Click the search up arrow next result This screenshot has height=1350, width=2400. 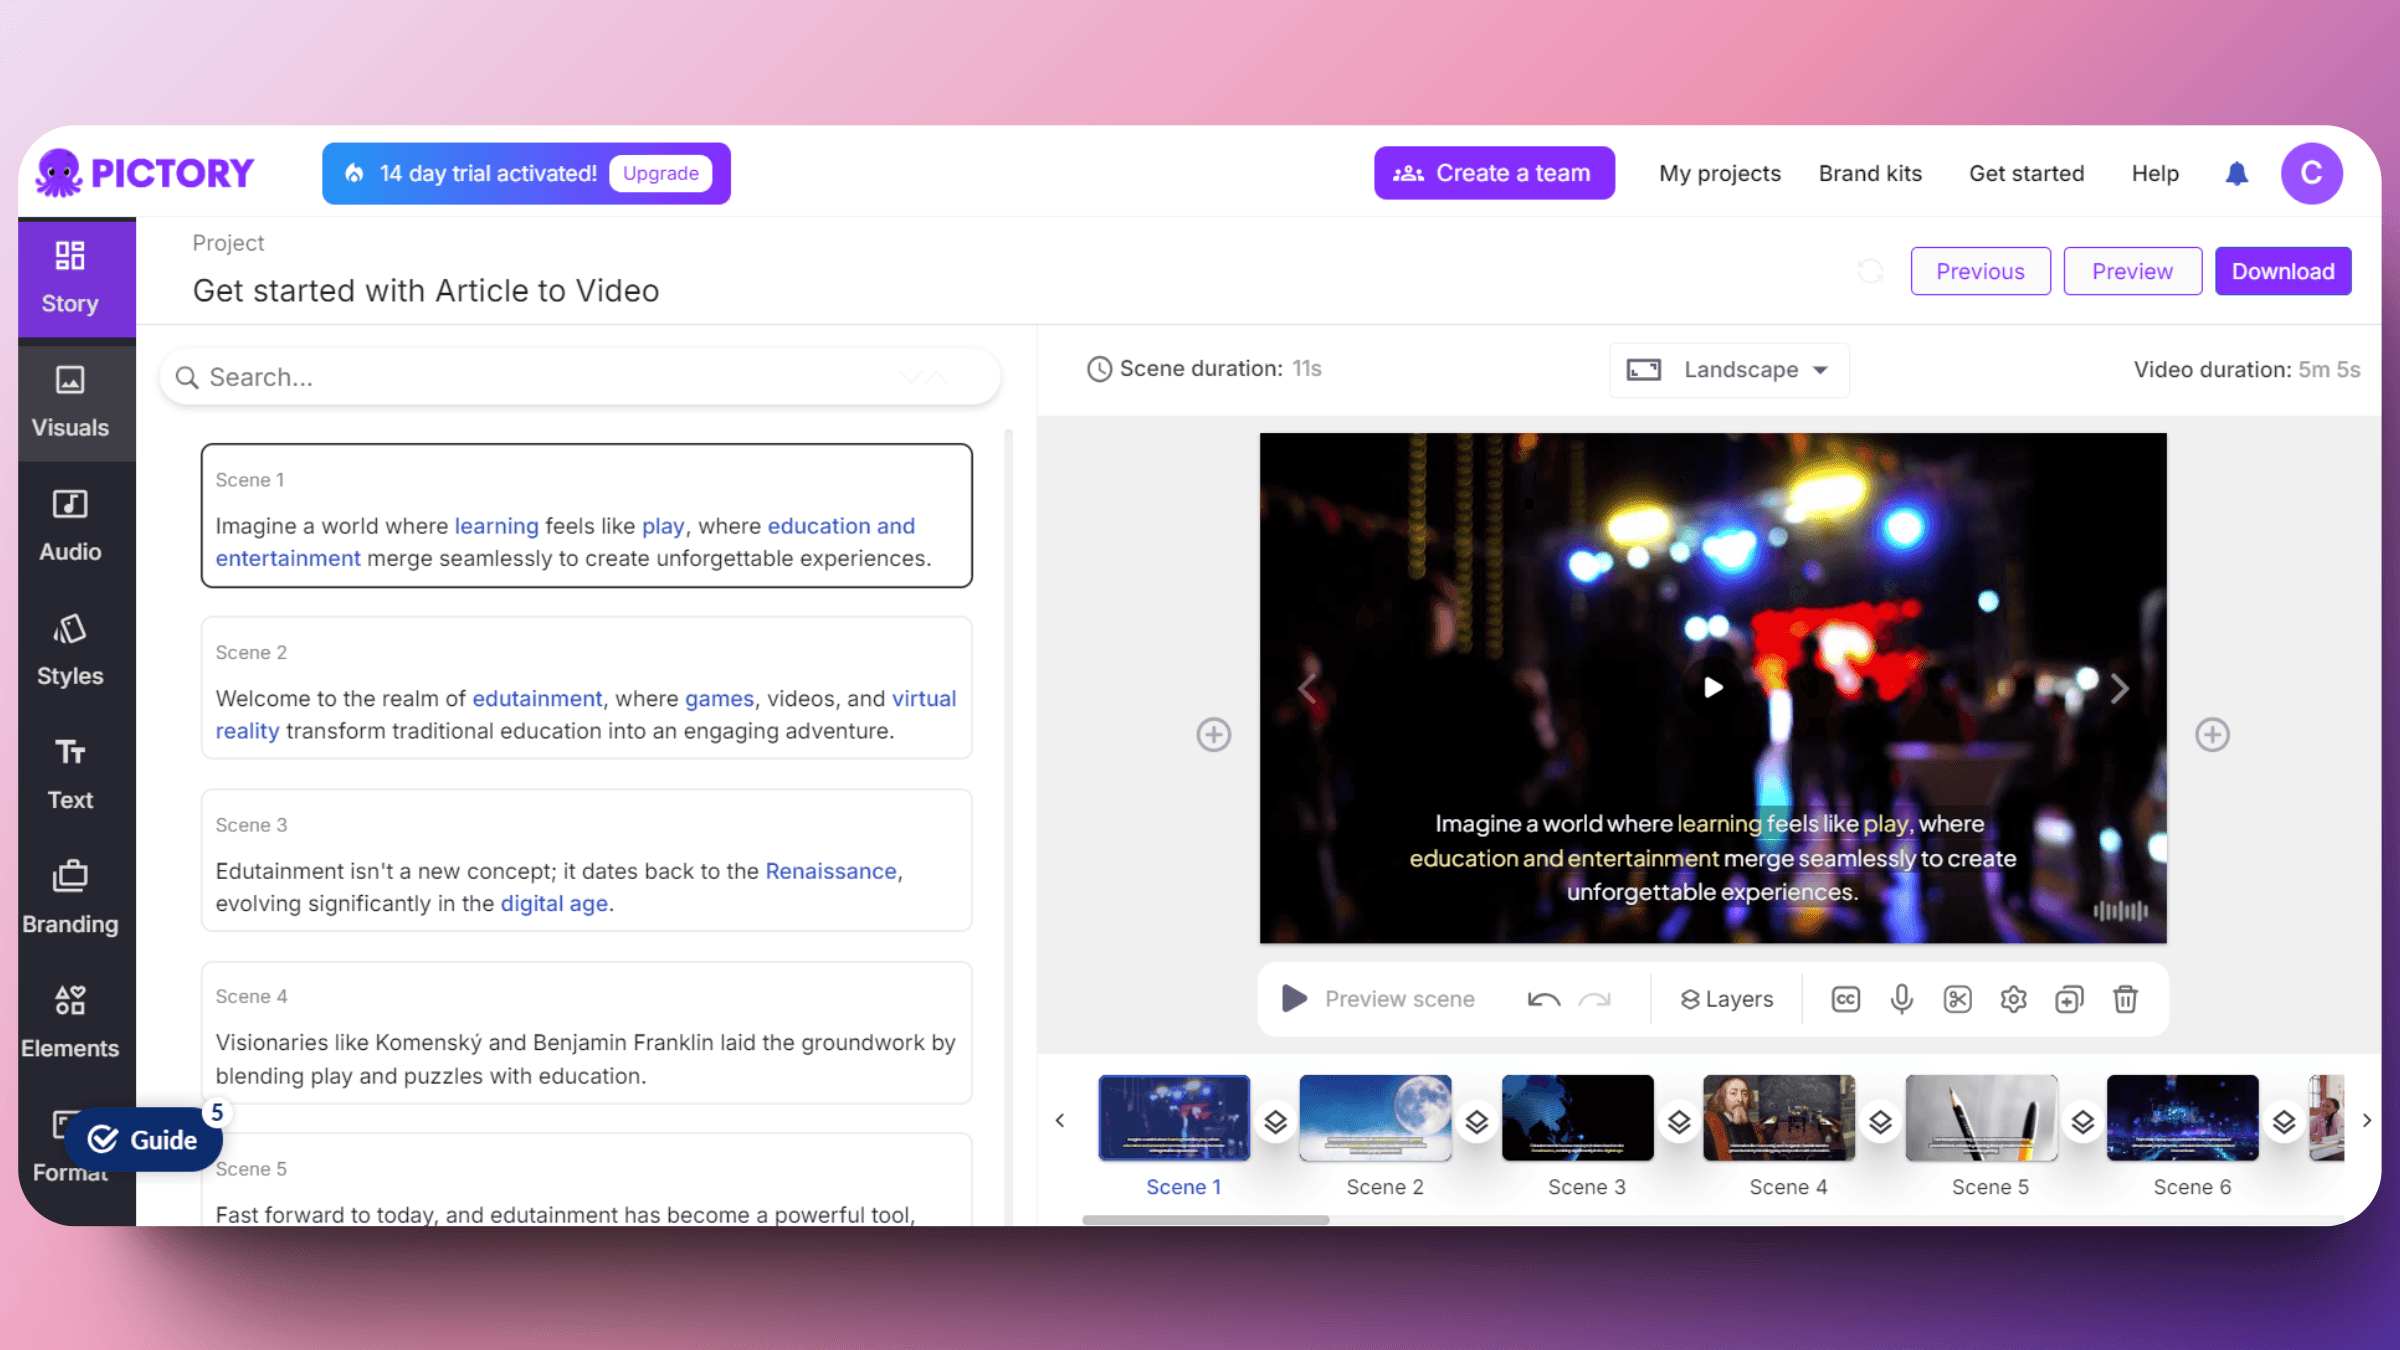[936, 377]
